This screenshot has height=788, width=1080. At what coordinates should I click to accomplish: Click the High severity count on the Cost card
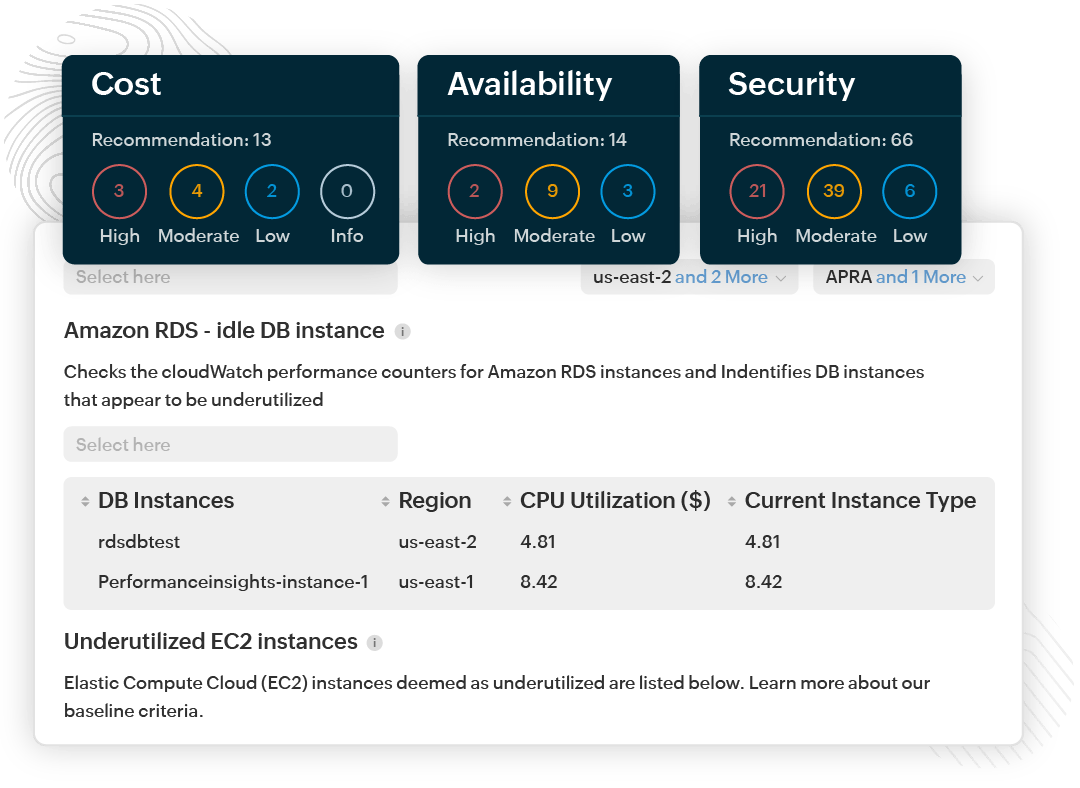pos(119,191)
